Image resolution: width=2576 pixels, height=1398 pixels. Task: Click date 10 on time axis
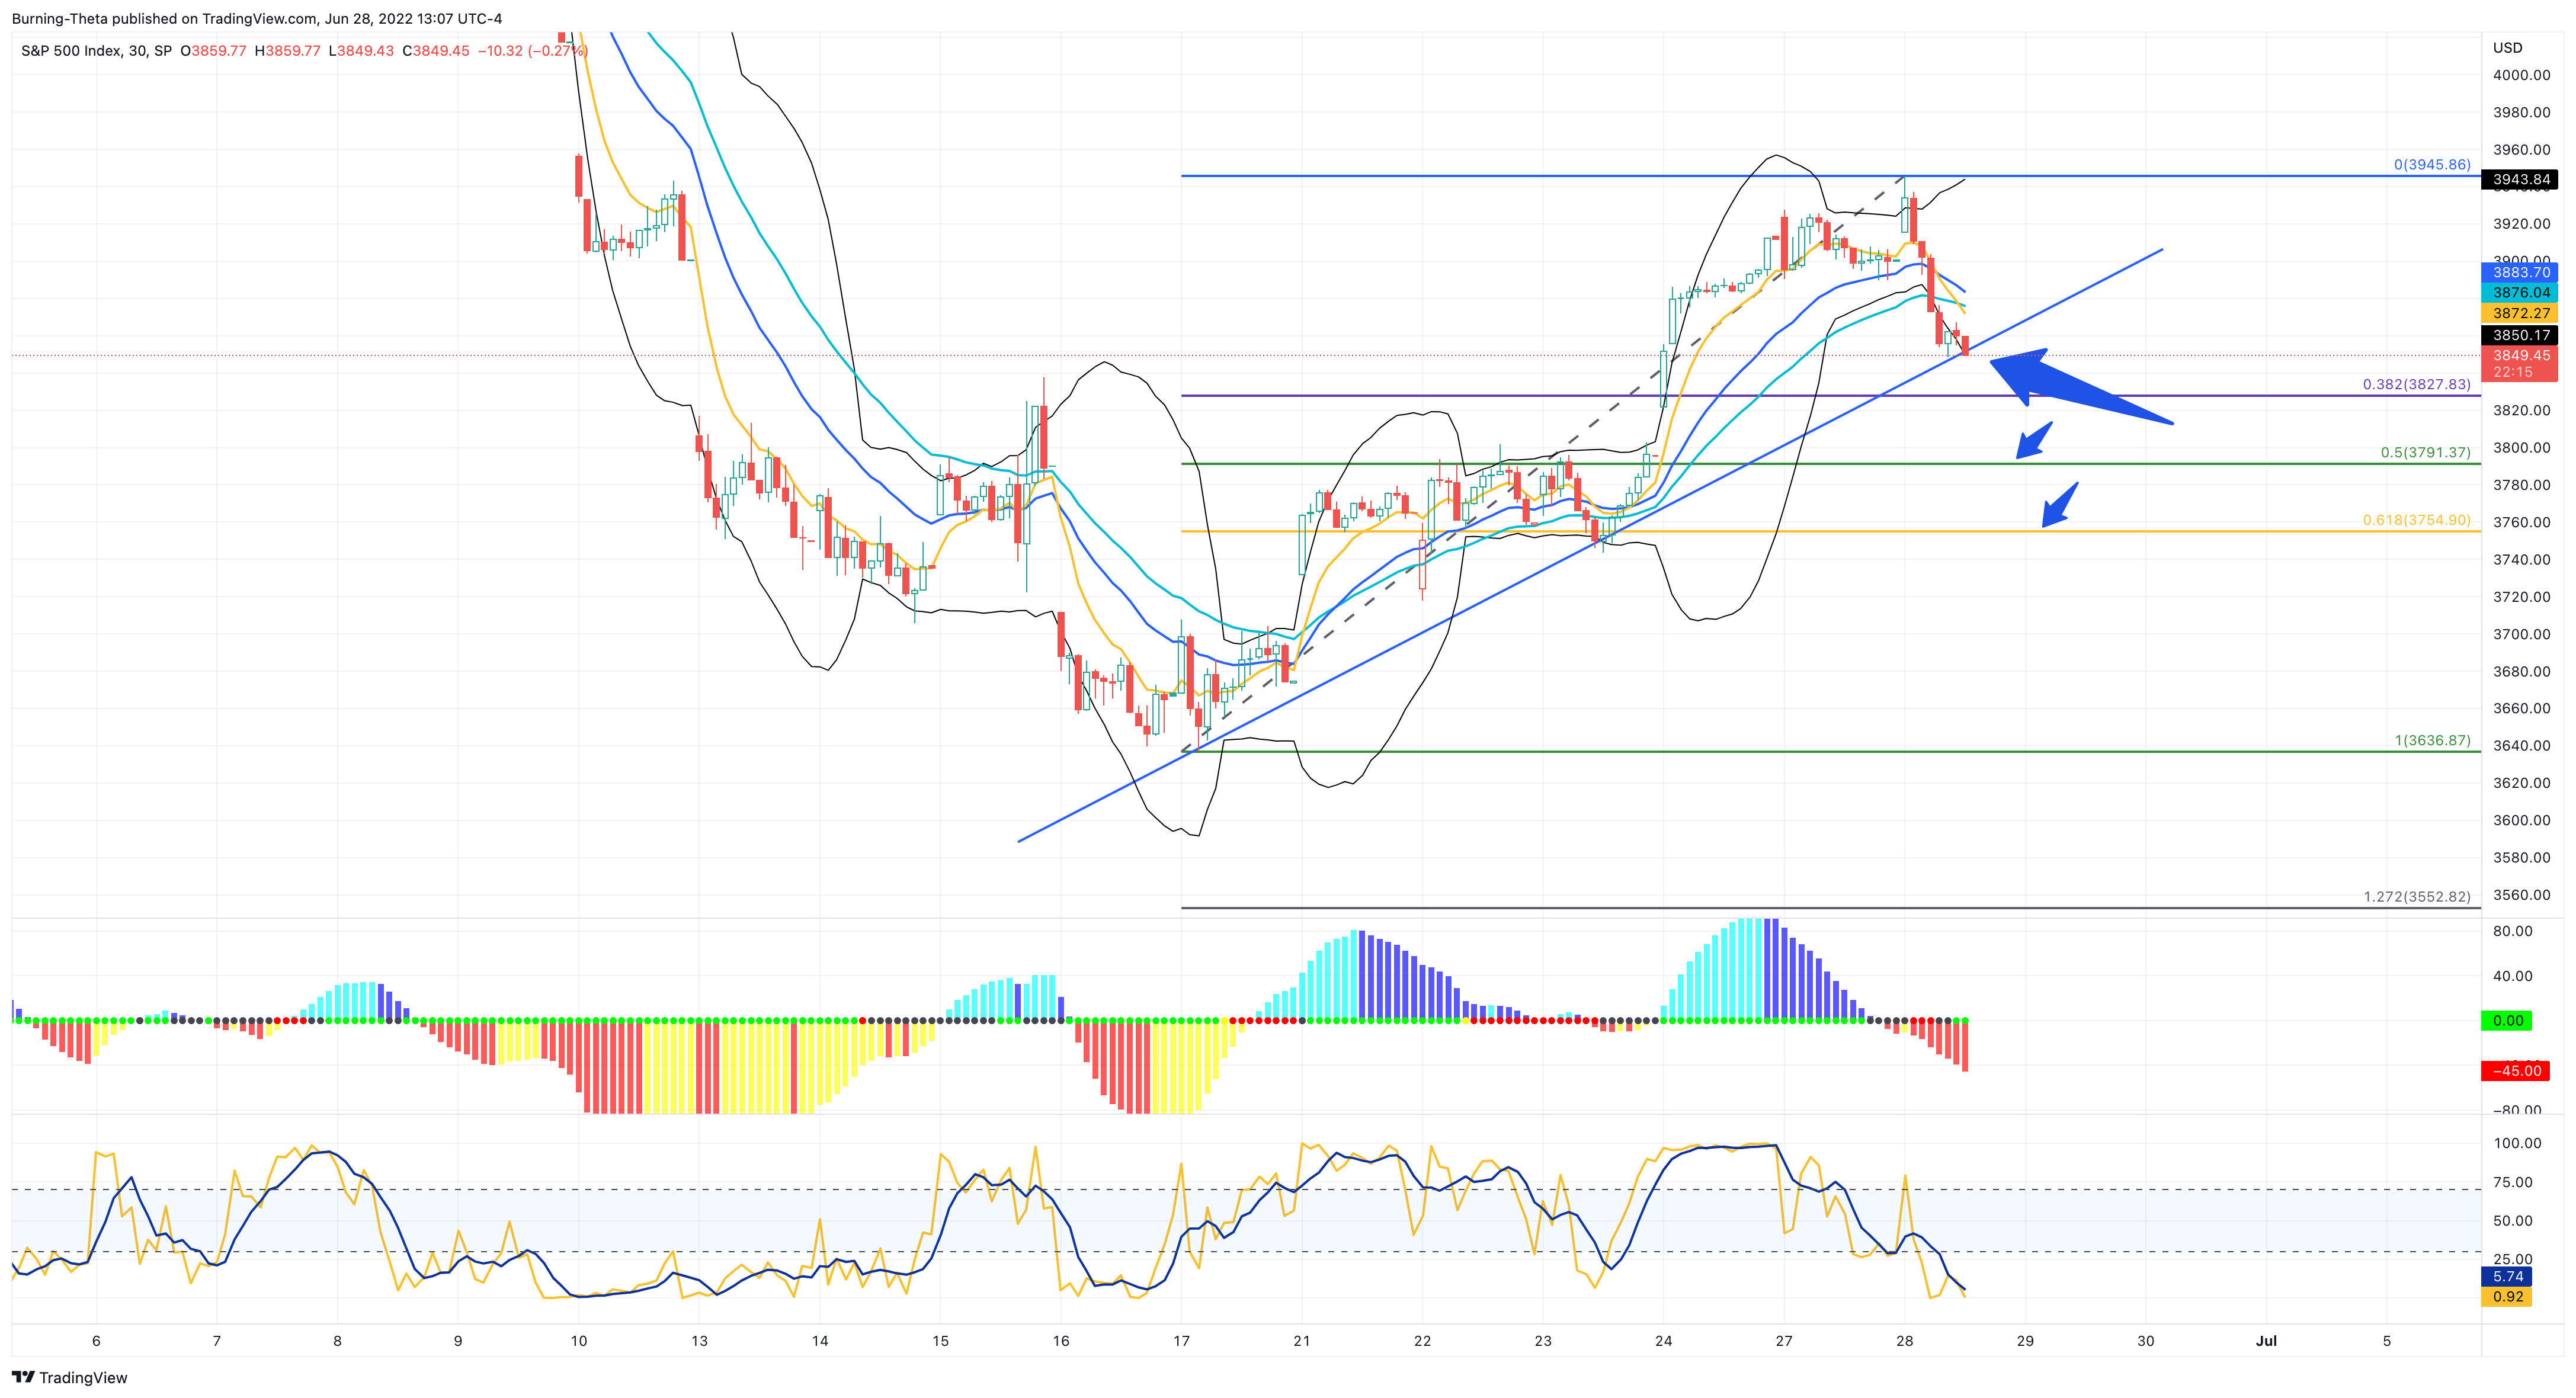pyautogui.click(x=578, y=1341)
